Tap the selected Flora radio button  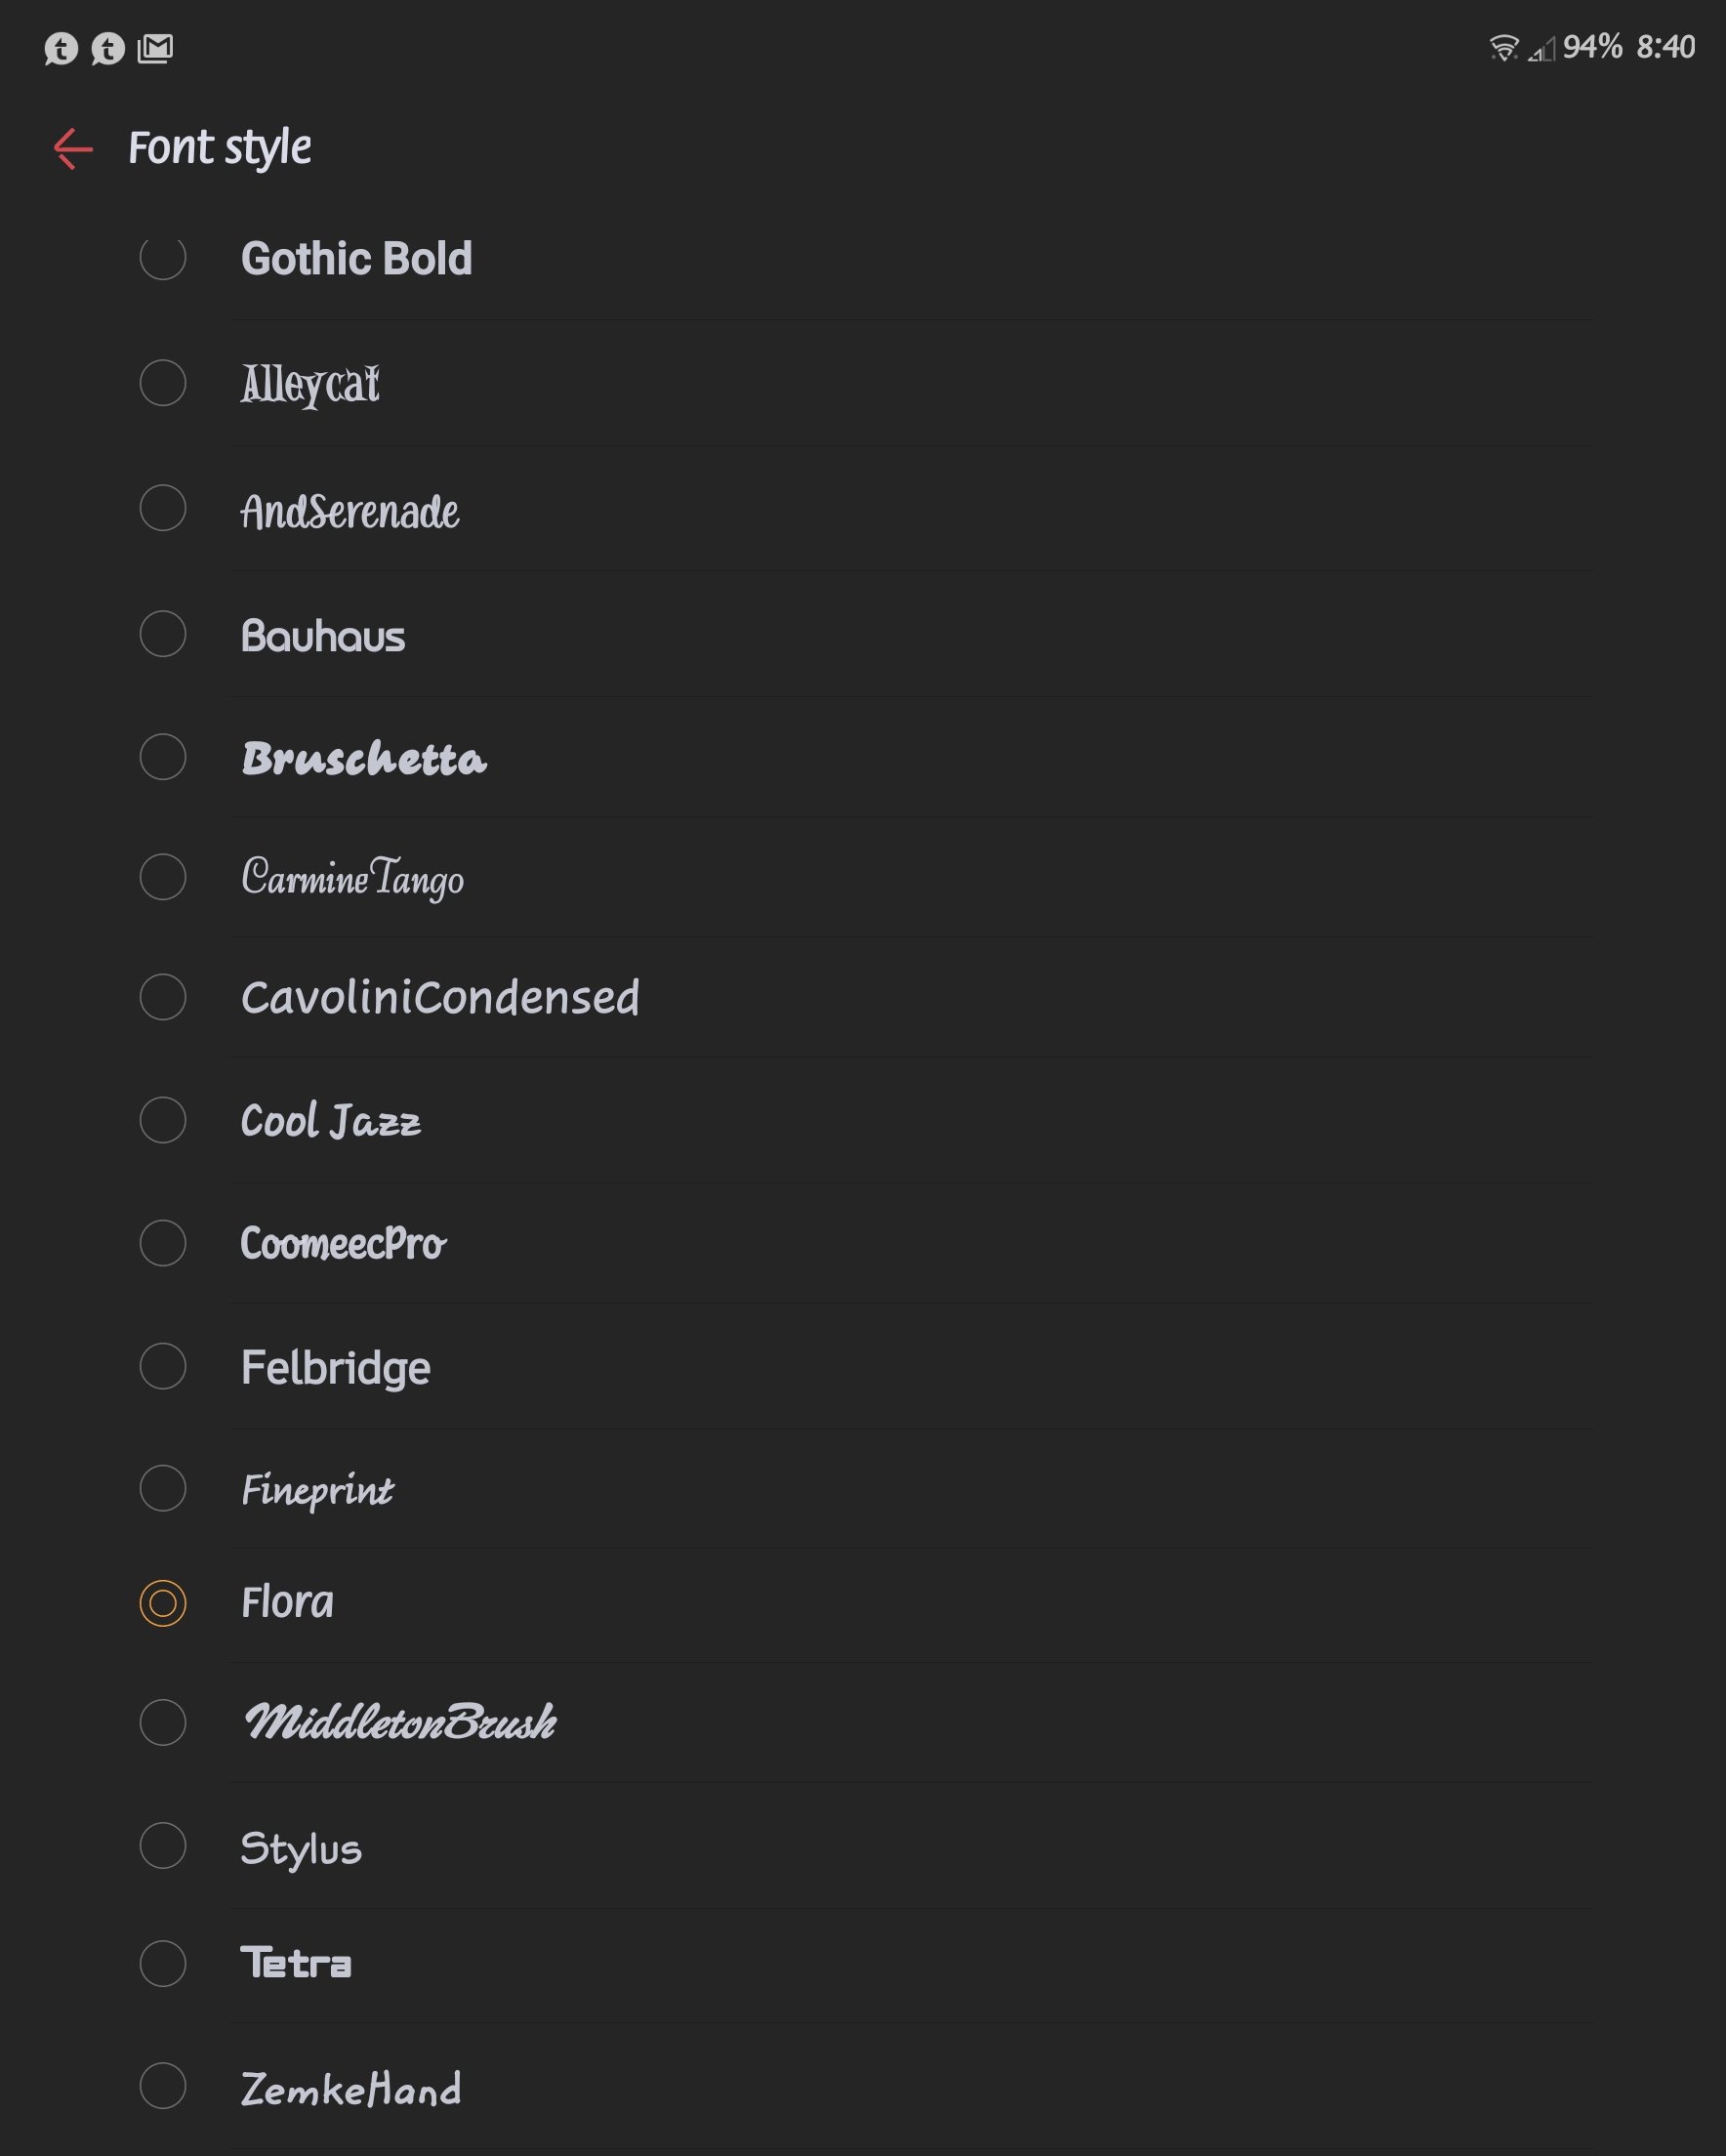pyautogui.click(x=163, y=1604)
